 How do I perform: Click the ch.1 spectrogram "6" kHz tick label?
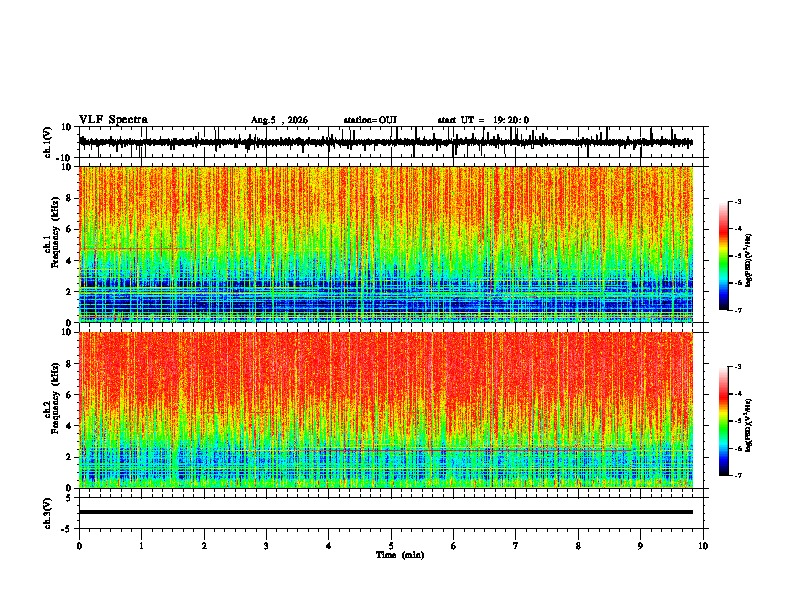coord(69,229)
